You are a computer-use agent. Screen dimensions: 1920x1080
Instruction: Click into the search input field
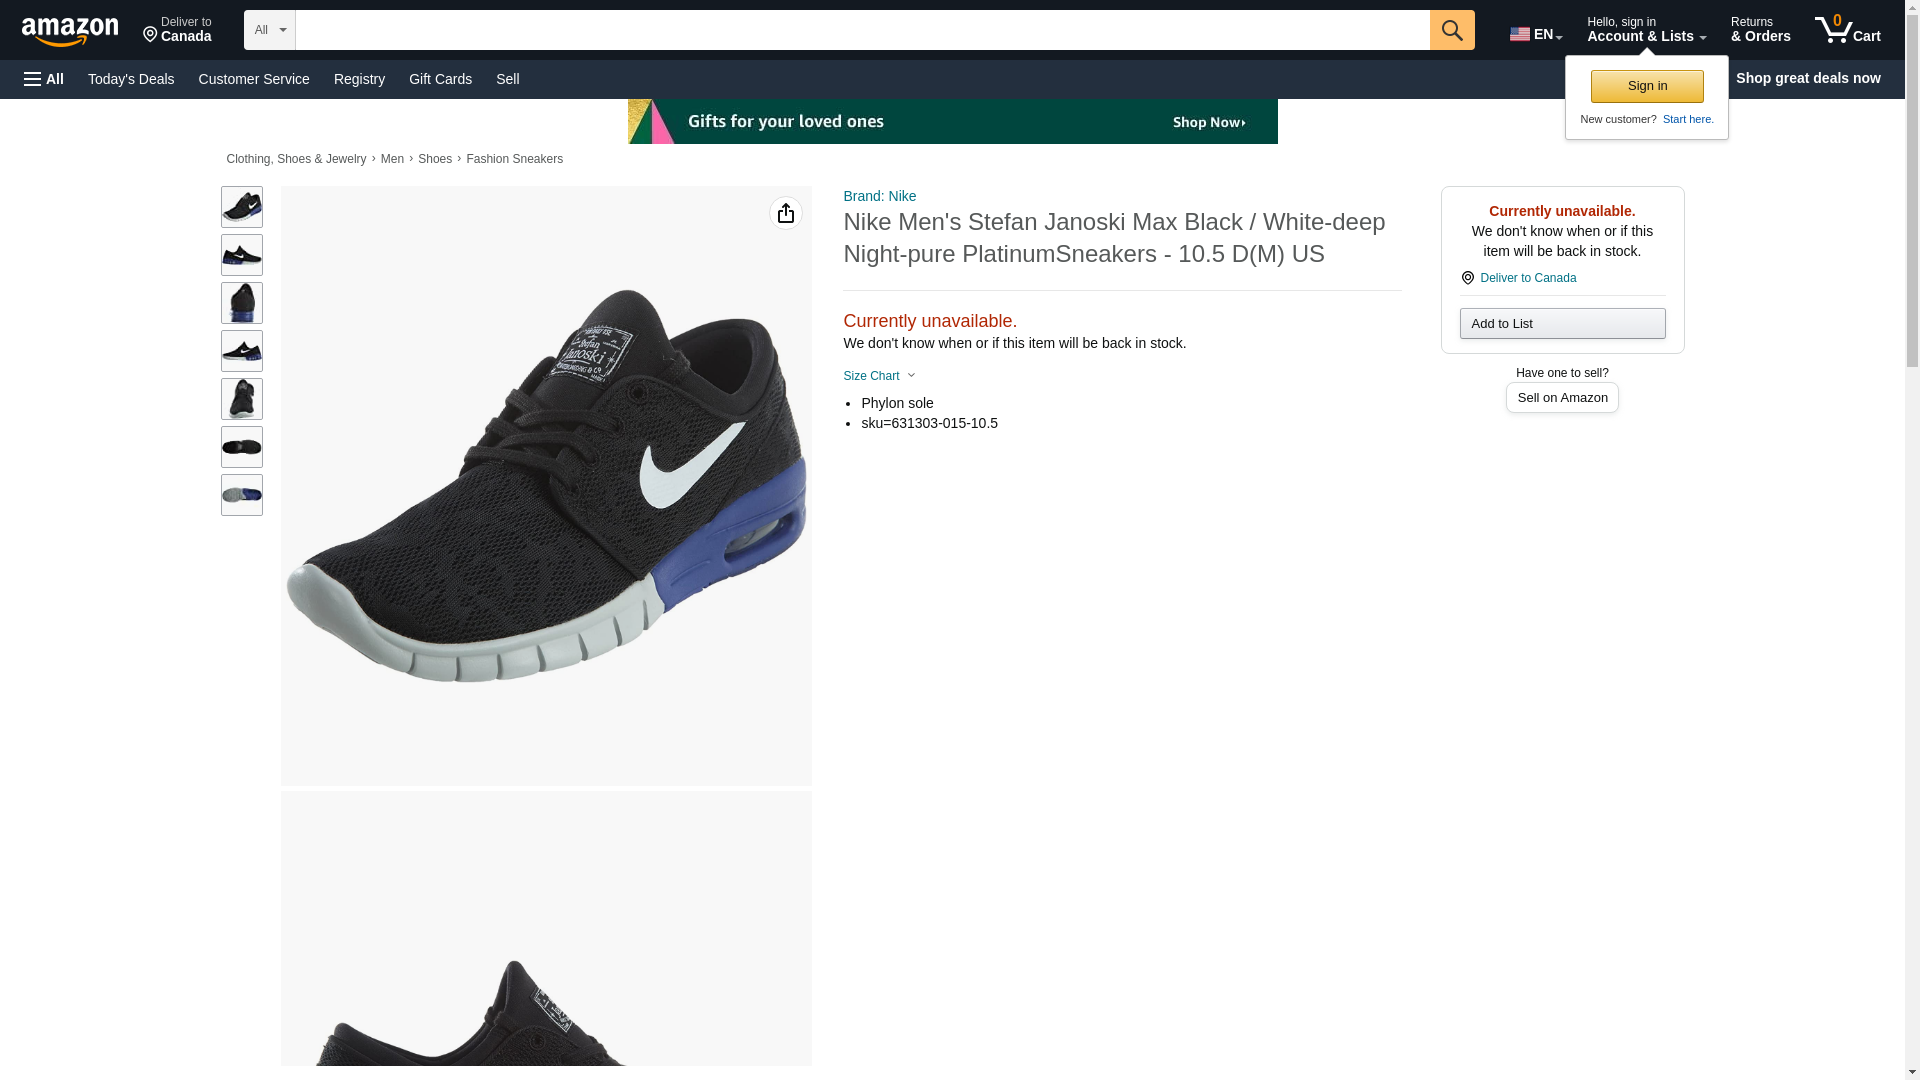[860, 30]
